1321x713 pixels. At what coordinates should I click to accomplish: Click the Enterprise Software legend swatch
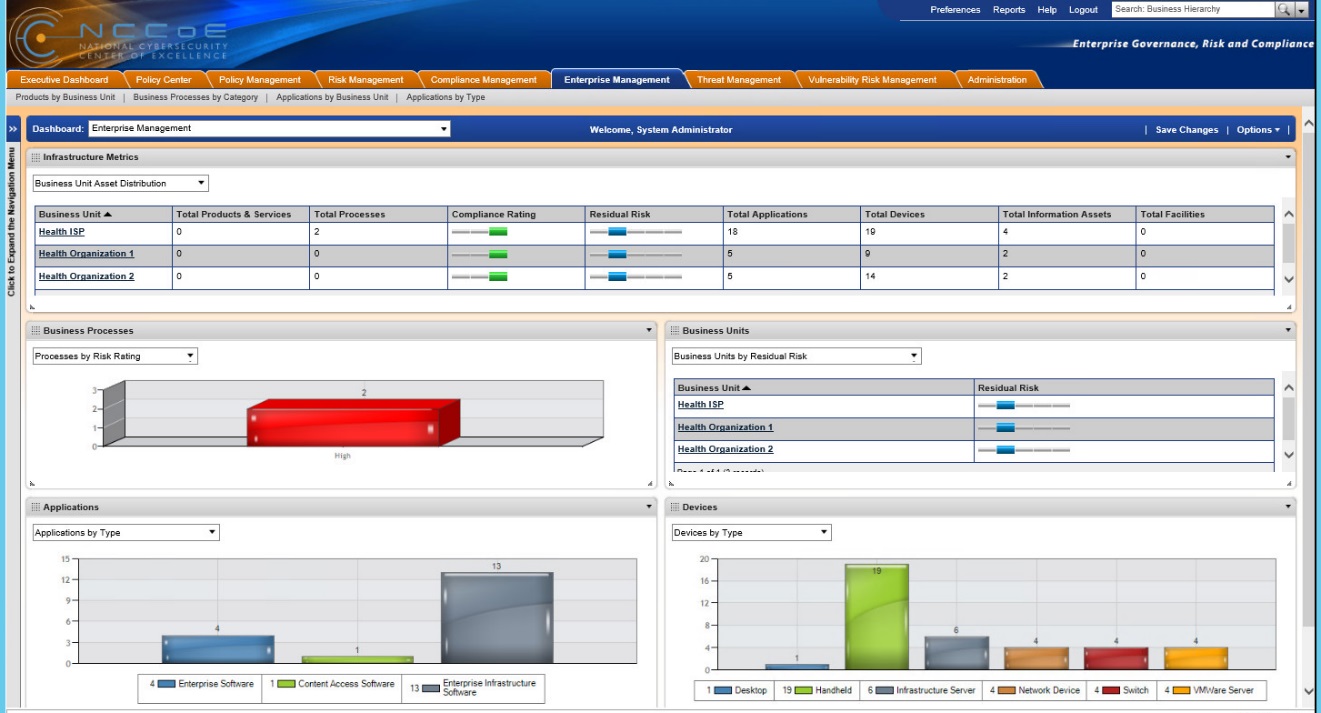pos(167,684)
